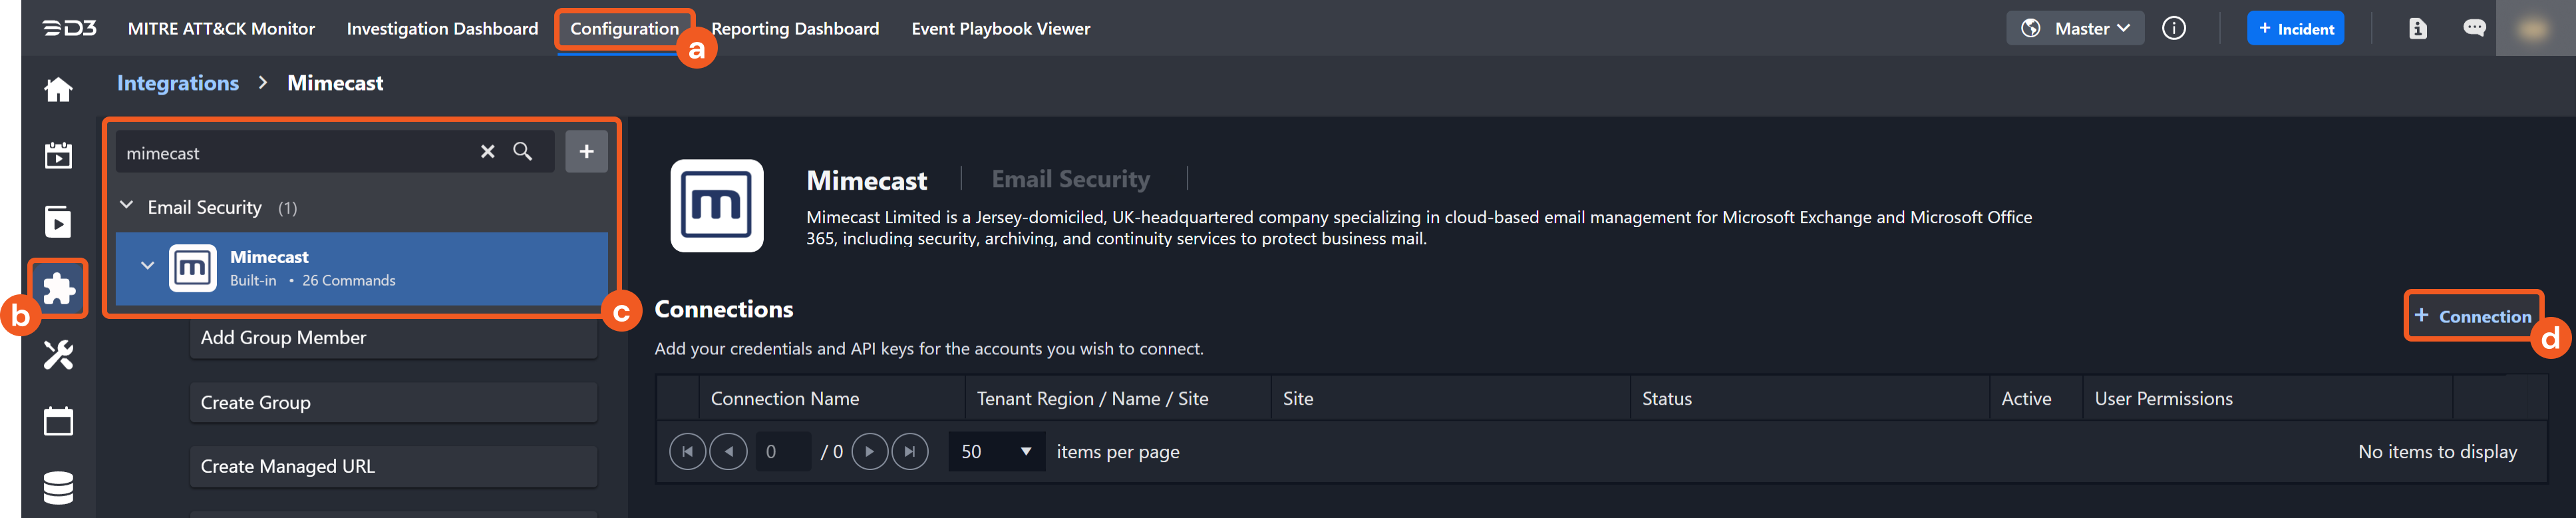Screen dimensions: 2576x518
Task: Open the chat bubble icon
Action: point(2473,28)
